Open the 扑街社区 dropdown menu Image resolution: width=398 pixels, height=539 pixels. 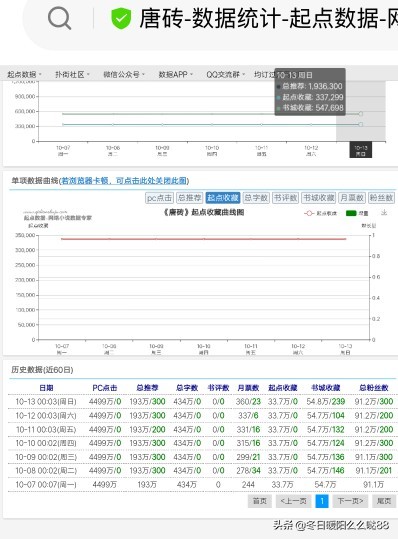(72, 75)
